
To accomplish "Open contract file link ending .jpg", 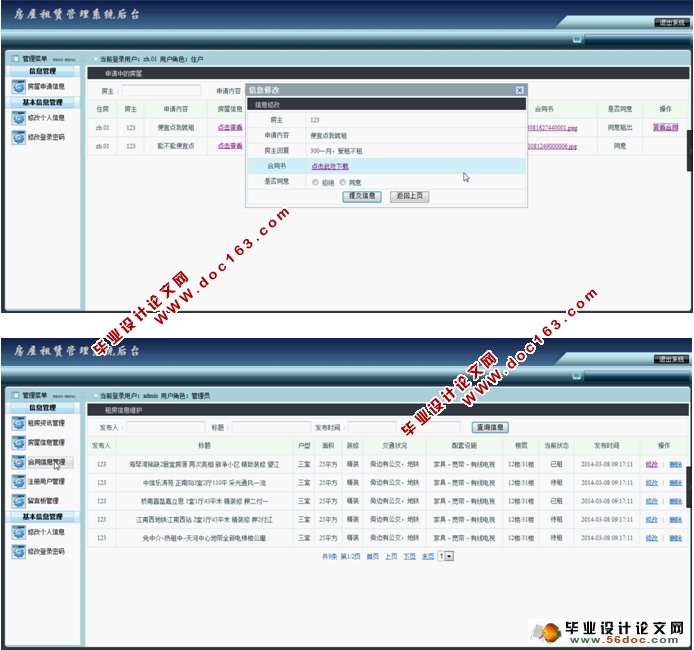I will pyautogui.click(x=552, y=146).
